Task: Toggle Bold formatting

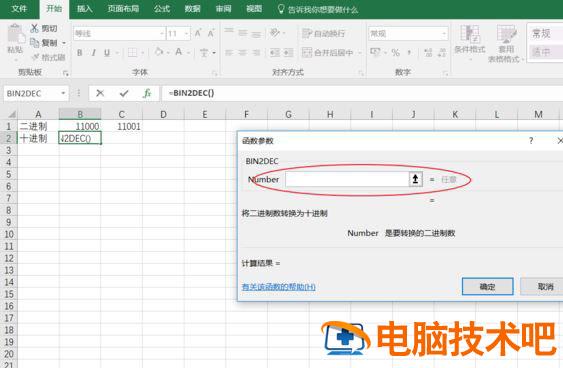Action: [80, 53]
